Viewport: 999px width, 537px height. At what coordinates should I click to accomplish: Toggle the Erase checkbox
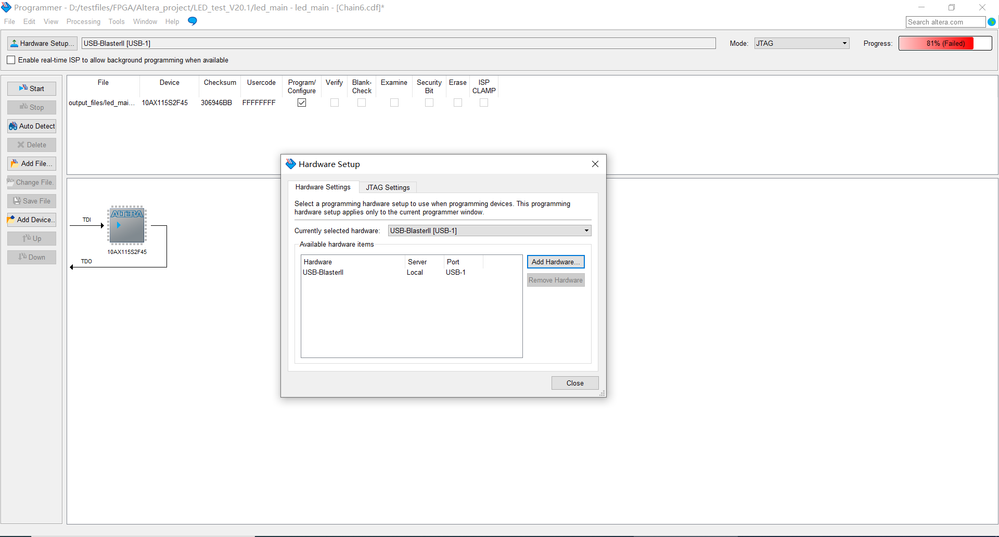[x=457, y=103]
